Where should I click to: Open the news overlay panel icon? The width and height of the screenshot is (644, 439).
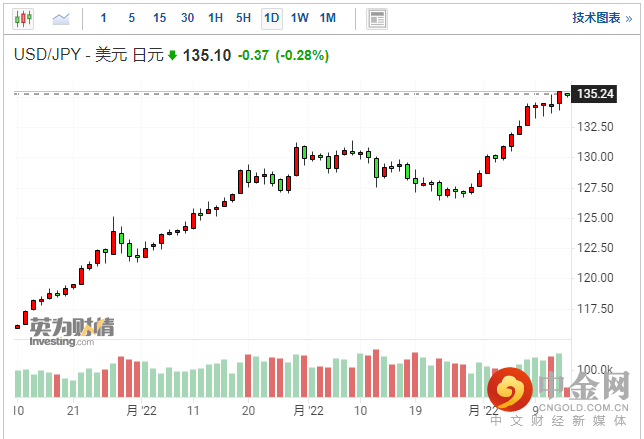tap(377, 19)
